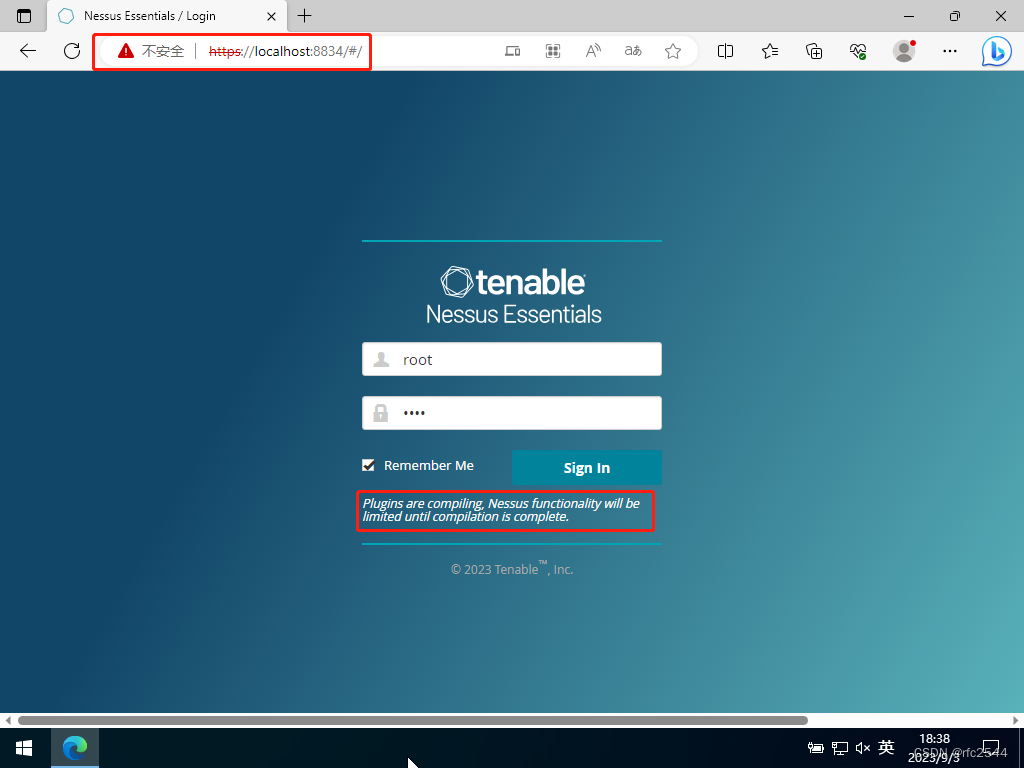Open a new browser tab
1024x768 pixels.
304,16
